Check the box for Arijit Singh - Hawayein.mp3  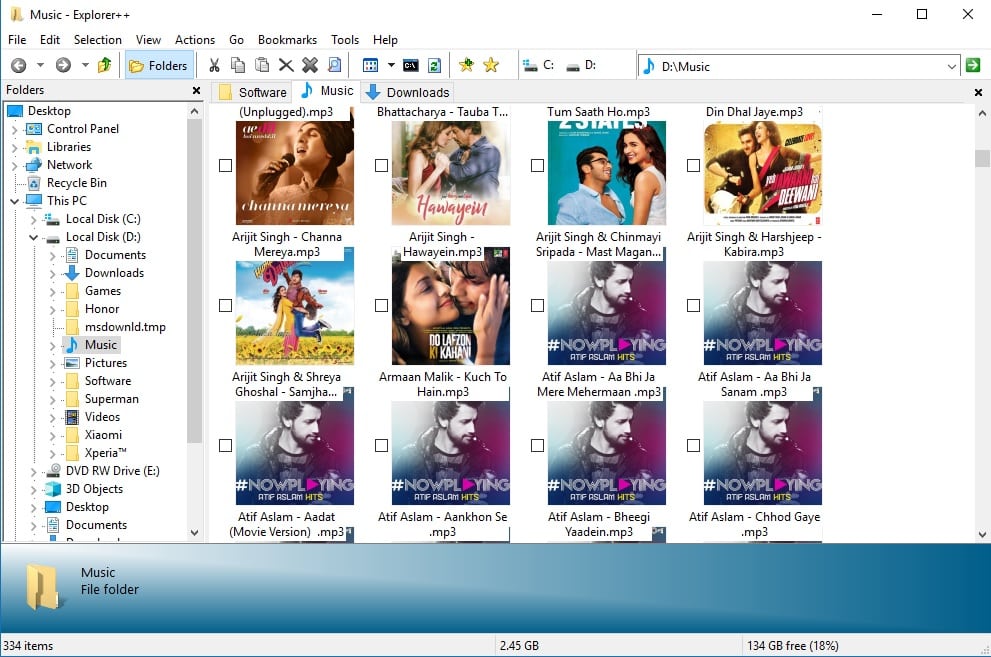tap(381, 166)
